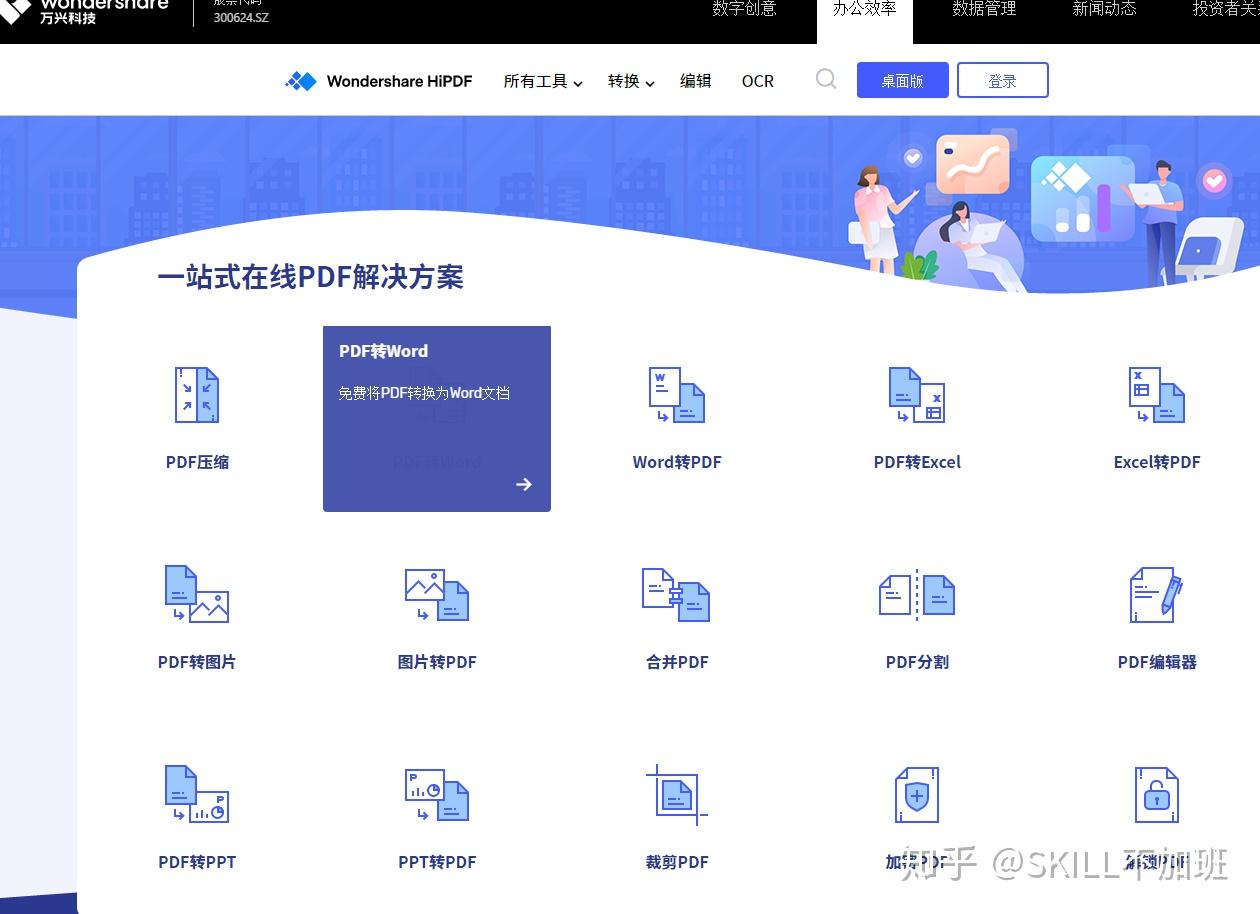Open the PPT转PDF converter icon
The image size is (1260, 914).
[x=437, y=794]
